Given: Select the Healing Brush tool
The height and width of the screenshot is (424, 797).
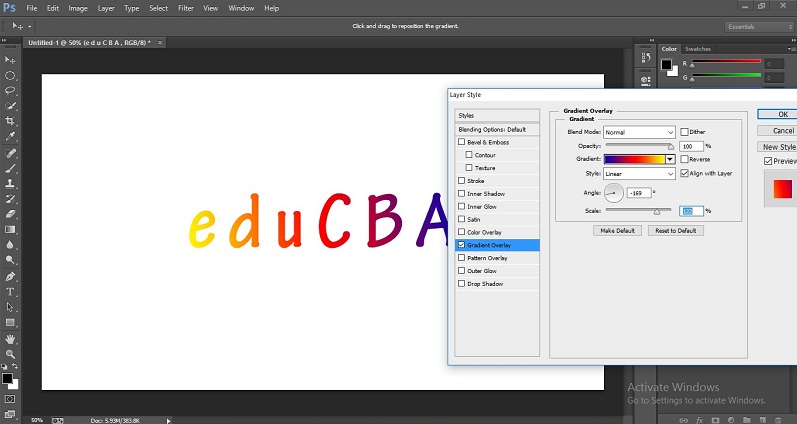Looking at the screenshot, I should point(10,153).
